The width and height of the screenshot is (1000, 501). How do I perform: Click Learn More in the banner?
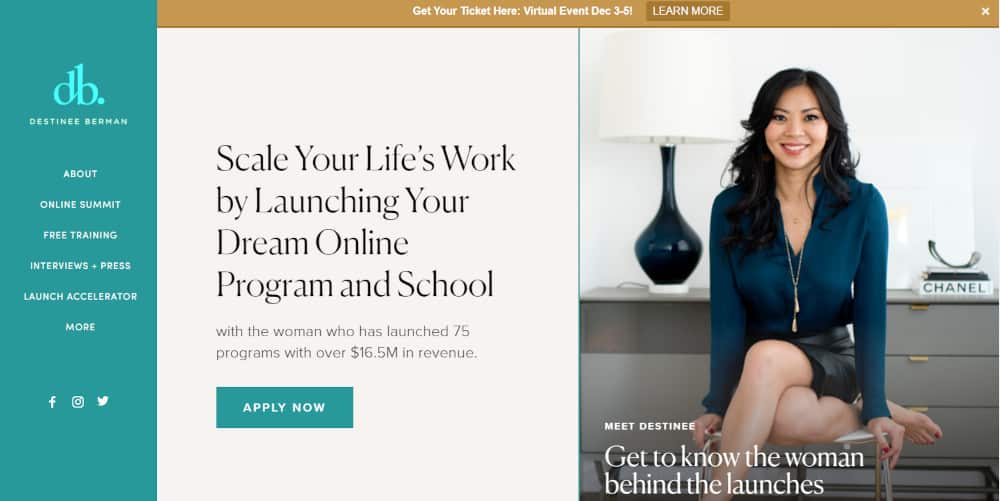pyautogui.click(x=688, y=11)
